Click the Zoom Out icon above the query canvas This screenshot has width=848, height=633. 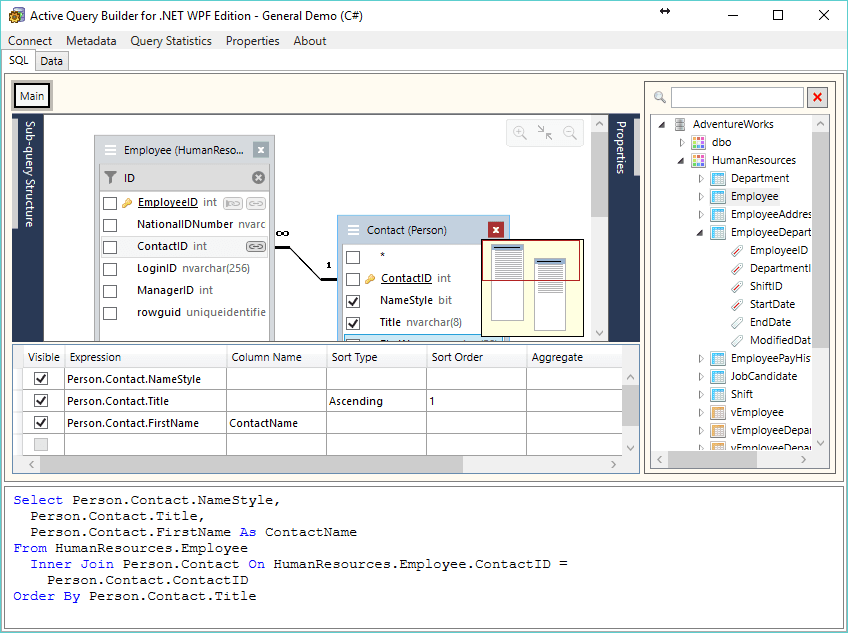click(568, 132)
